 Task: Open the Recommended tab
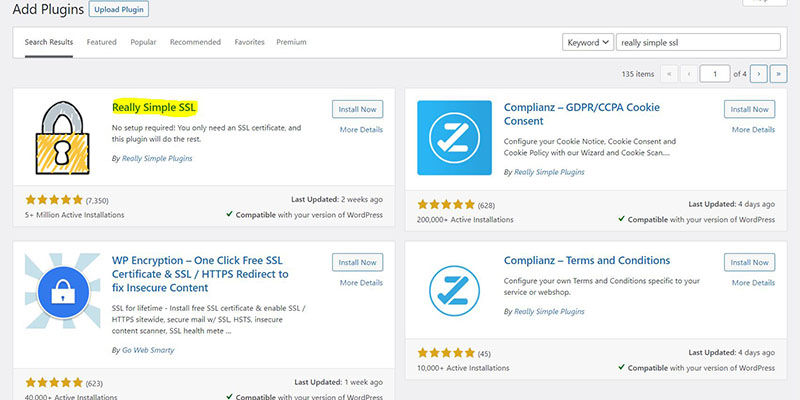click(195, 42)
